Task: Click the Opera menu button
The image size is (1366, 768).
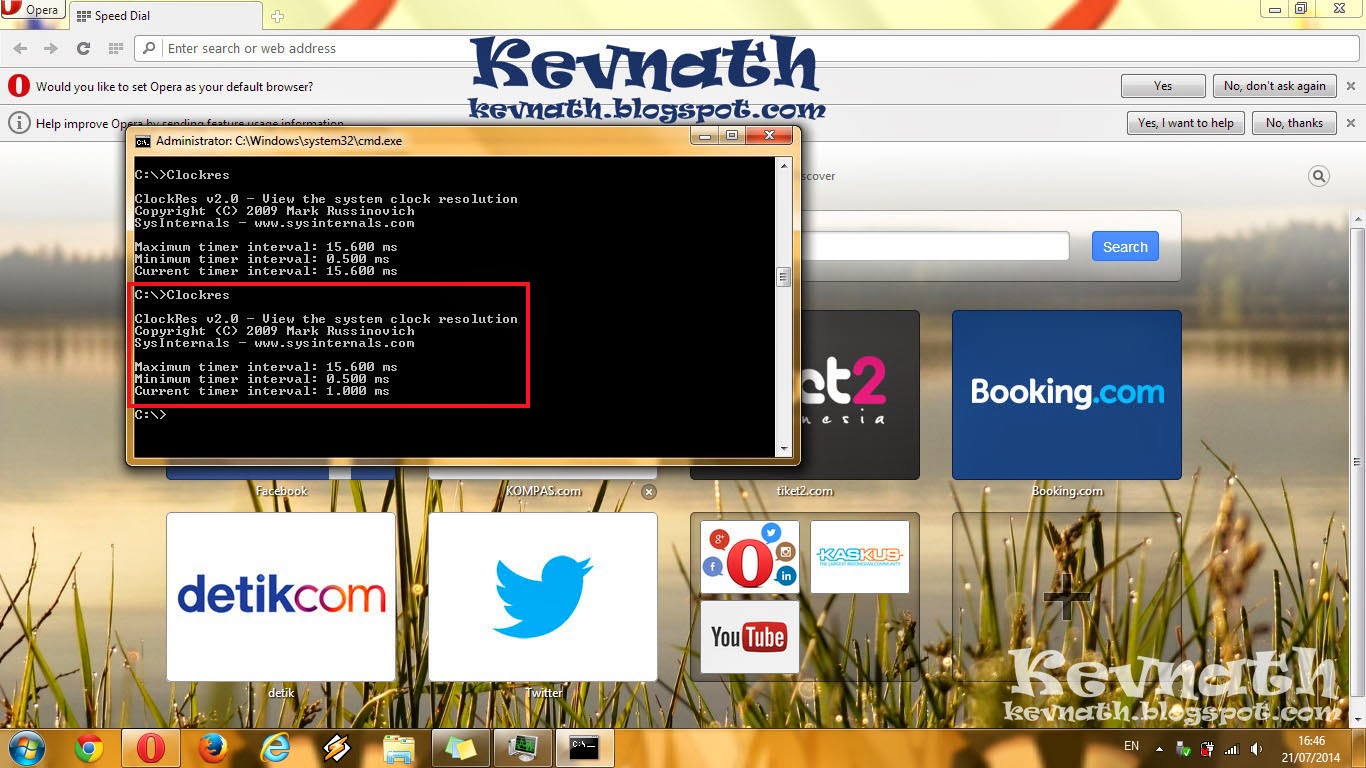Action: click(x=32, y=11)
